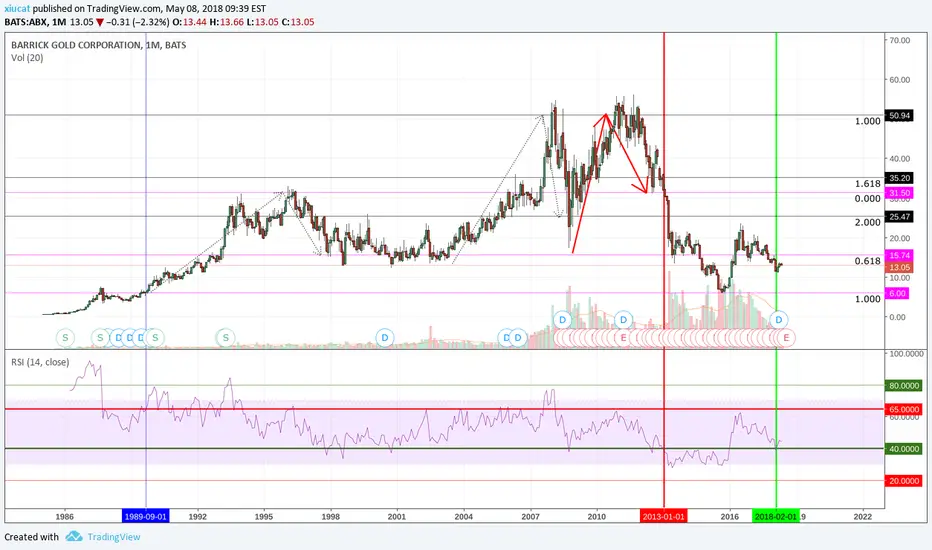The image size is (932, 550).
Task: Click the magenta 31.50 price label
Action: click(899, 193)
